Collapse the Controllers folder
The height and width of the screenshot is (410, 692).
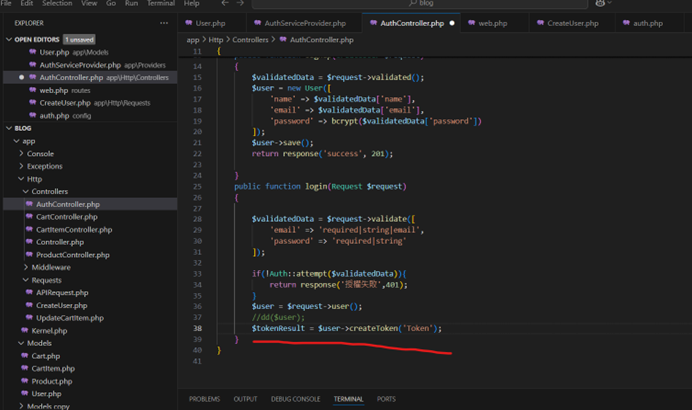(26, 191)
